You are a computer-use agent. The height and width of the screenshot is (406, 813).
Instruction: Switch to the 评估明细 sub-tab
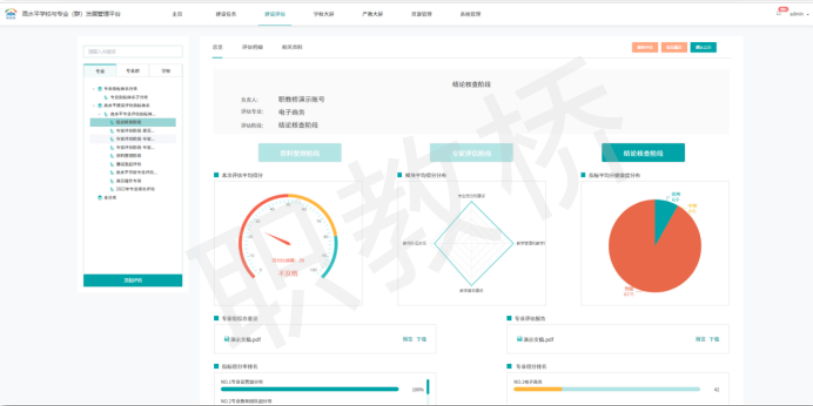(x=252, y=47)
